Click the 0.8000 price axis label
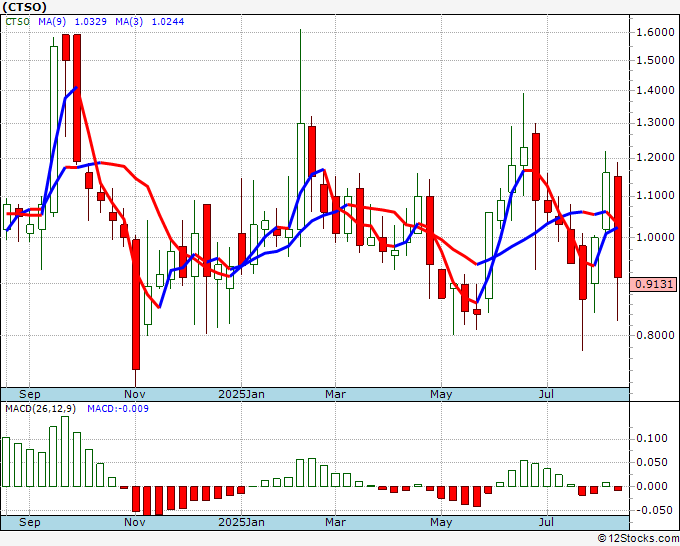 655,335
